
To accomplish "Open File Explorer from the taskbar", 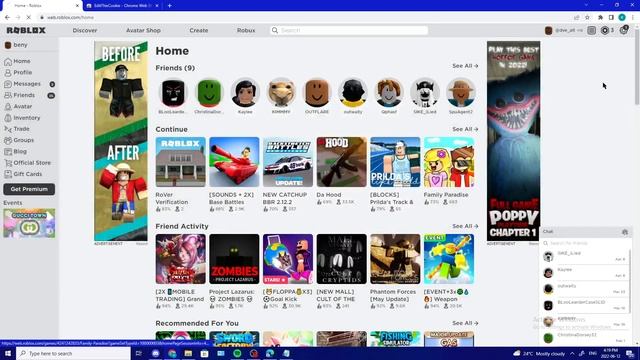I will tap(188, 353).
